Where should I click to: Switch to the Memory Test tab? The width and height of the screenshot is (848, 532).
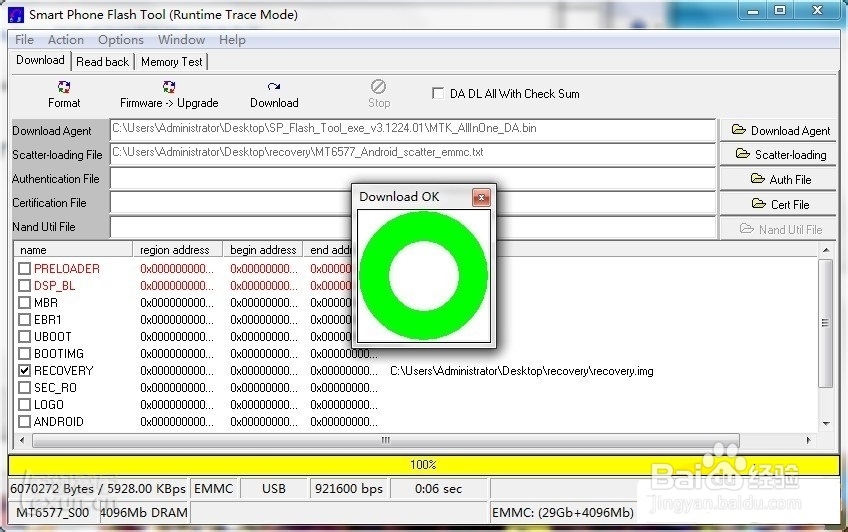click(x=171, y=62)
